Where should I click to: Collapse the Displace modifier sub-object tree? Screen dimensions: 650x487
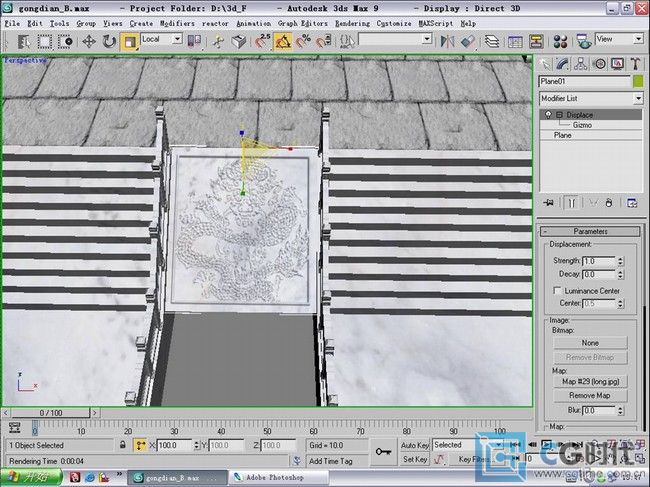point(559,114)
